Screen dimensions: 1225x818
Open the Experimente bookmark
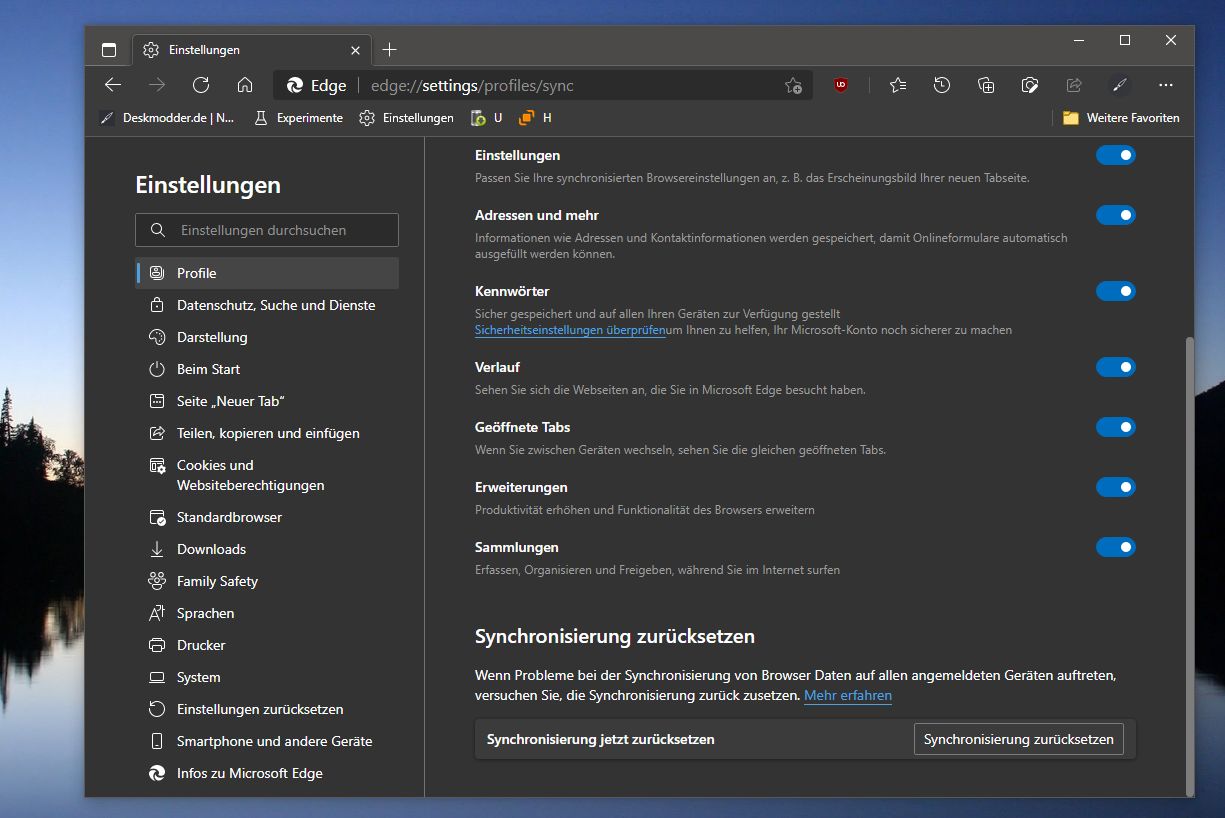coord(298,118)
